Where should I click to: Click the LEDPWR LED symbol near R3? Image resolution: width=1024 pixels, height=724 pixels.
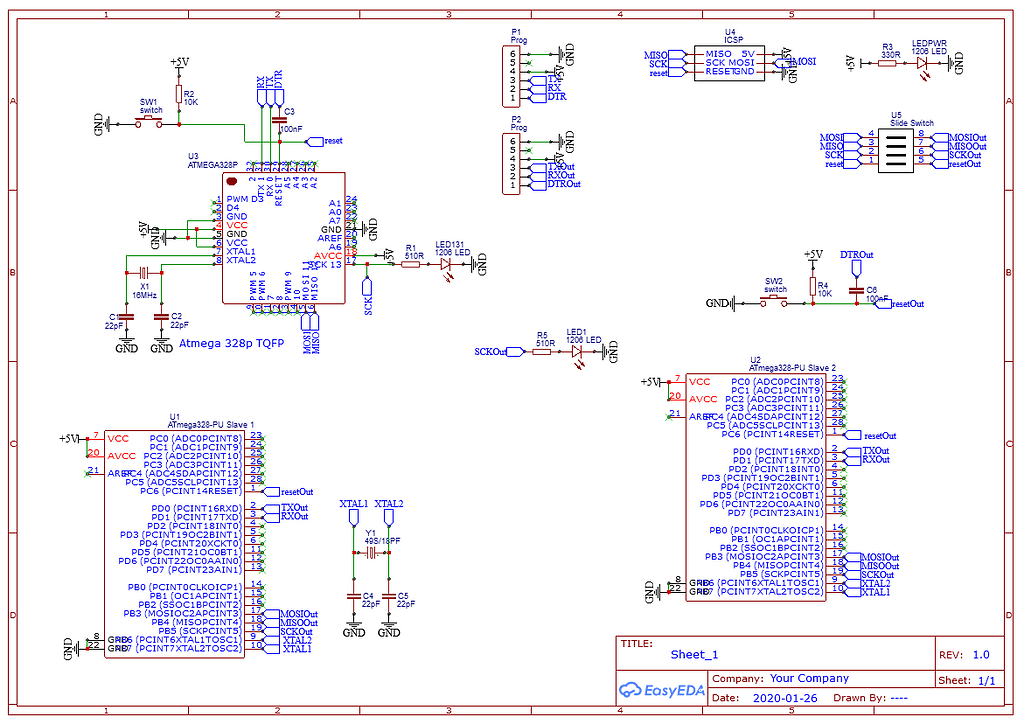[x=921, y=62]
